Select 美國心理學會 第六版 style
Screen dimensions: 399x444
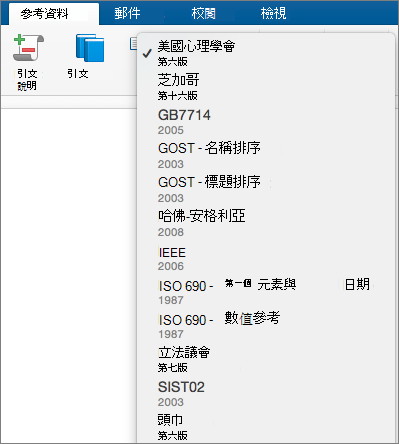(266, 53)
